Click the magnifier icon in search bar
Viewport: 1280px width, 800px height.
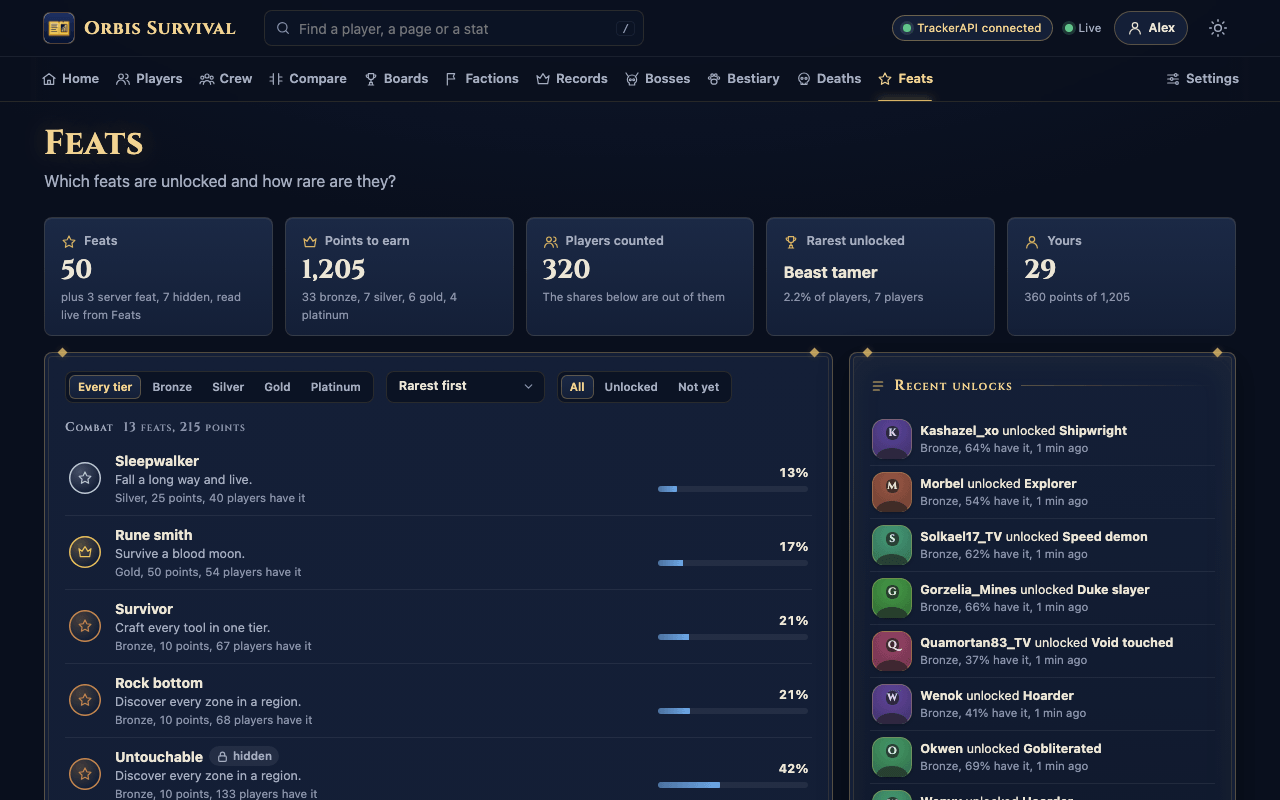pyautogui.click(x=283, y=29)
